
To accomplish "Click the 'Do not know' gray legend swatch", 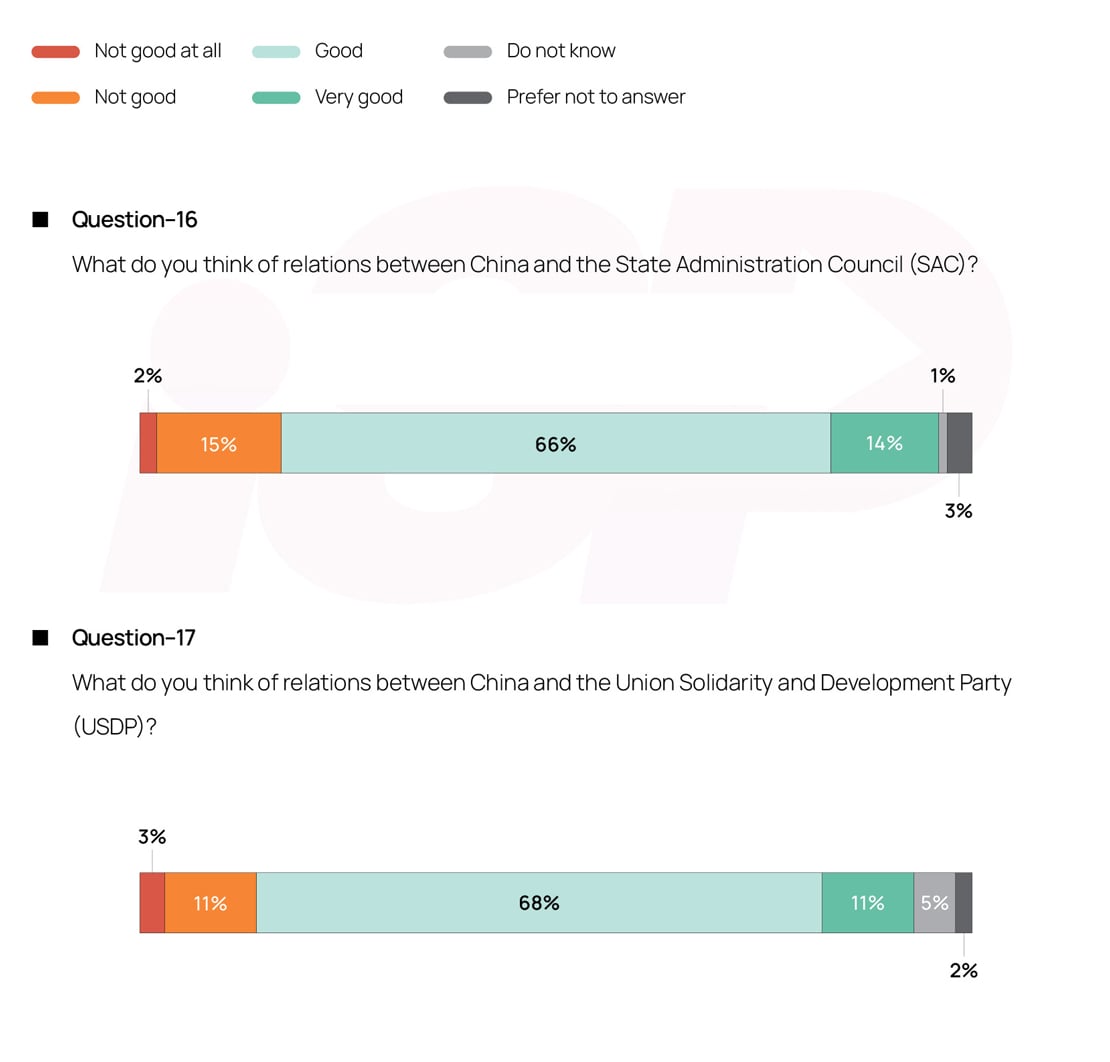I will [x=468, y=51].
